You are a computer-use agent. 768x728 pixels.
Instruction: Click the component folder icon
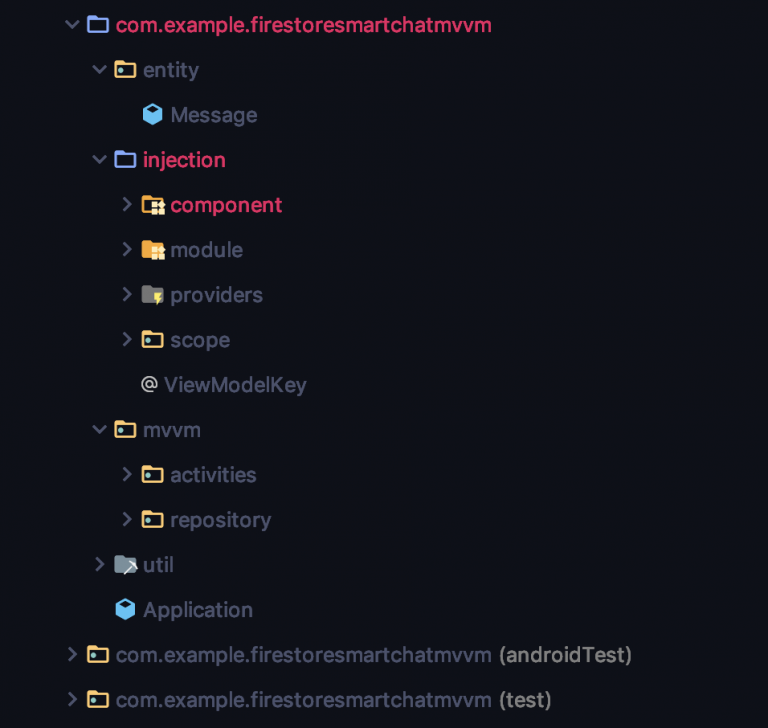[x=153, y=205]
